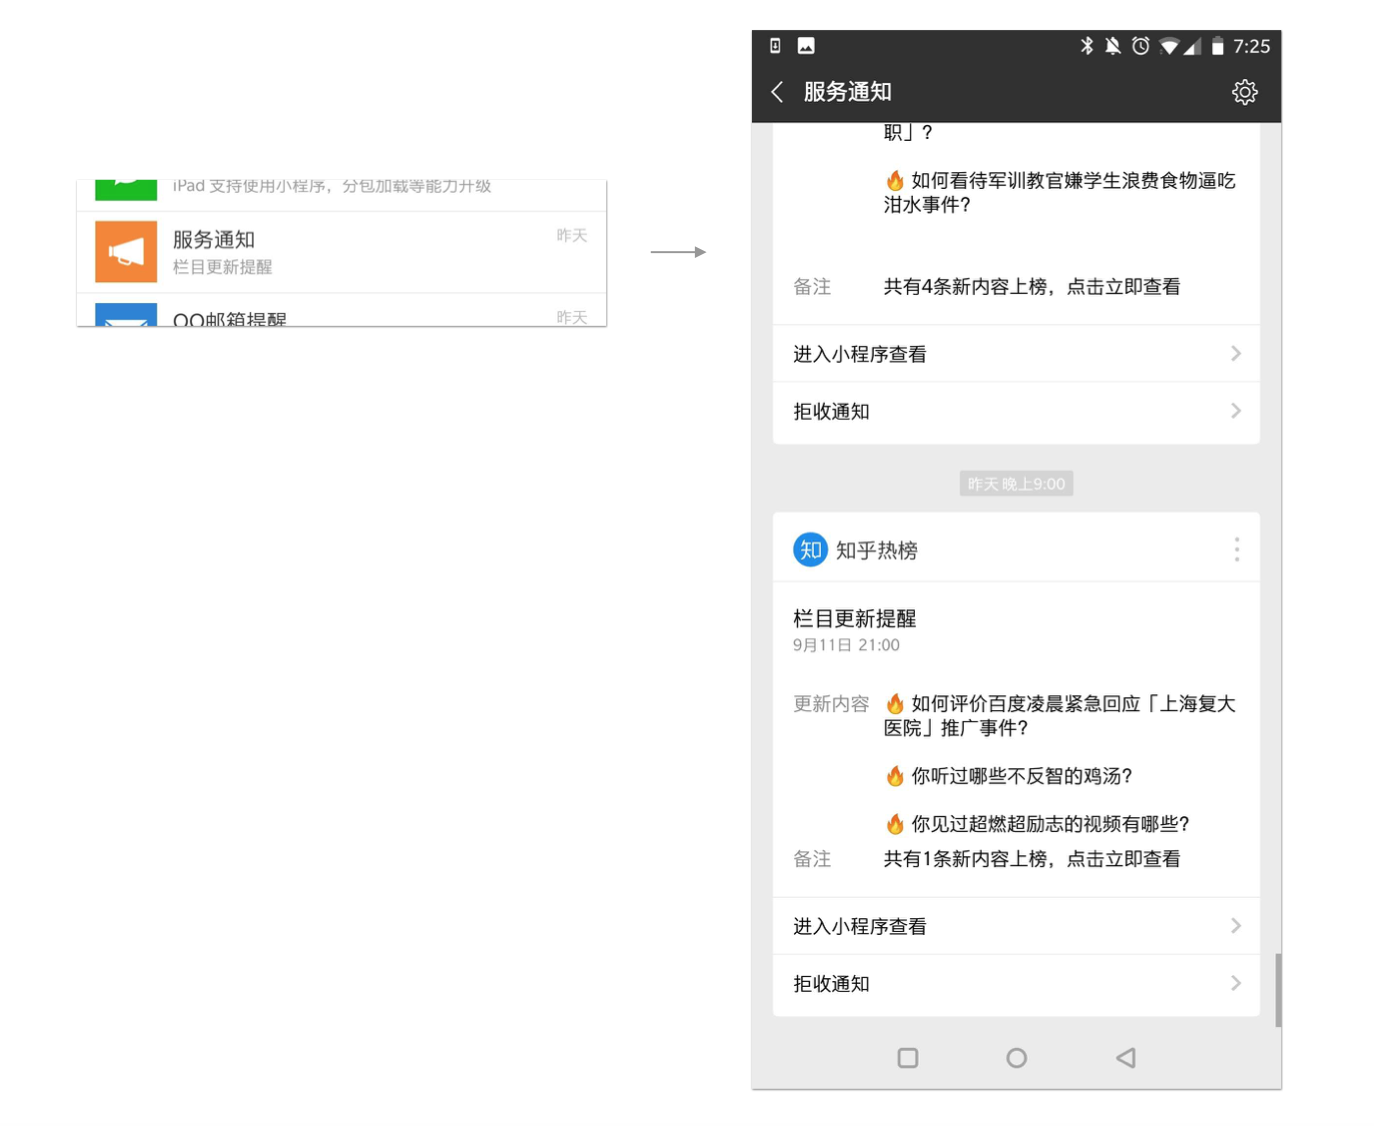Tap the 栏目更新提醒 card heading
The height and width of the screenshot is (1126, 1374).
(x=855, y=619)
